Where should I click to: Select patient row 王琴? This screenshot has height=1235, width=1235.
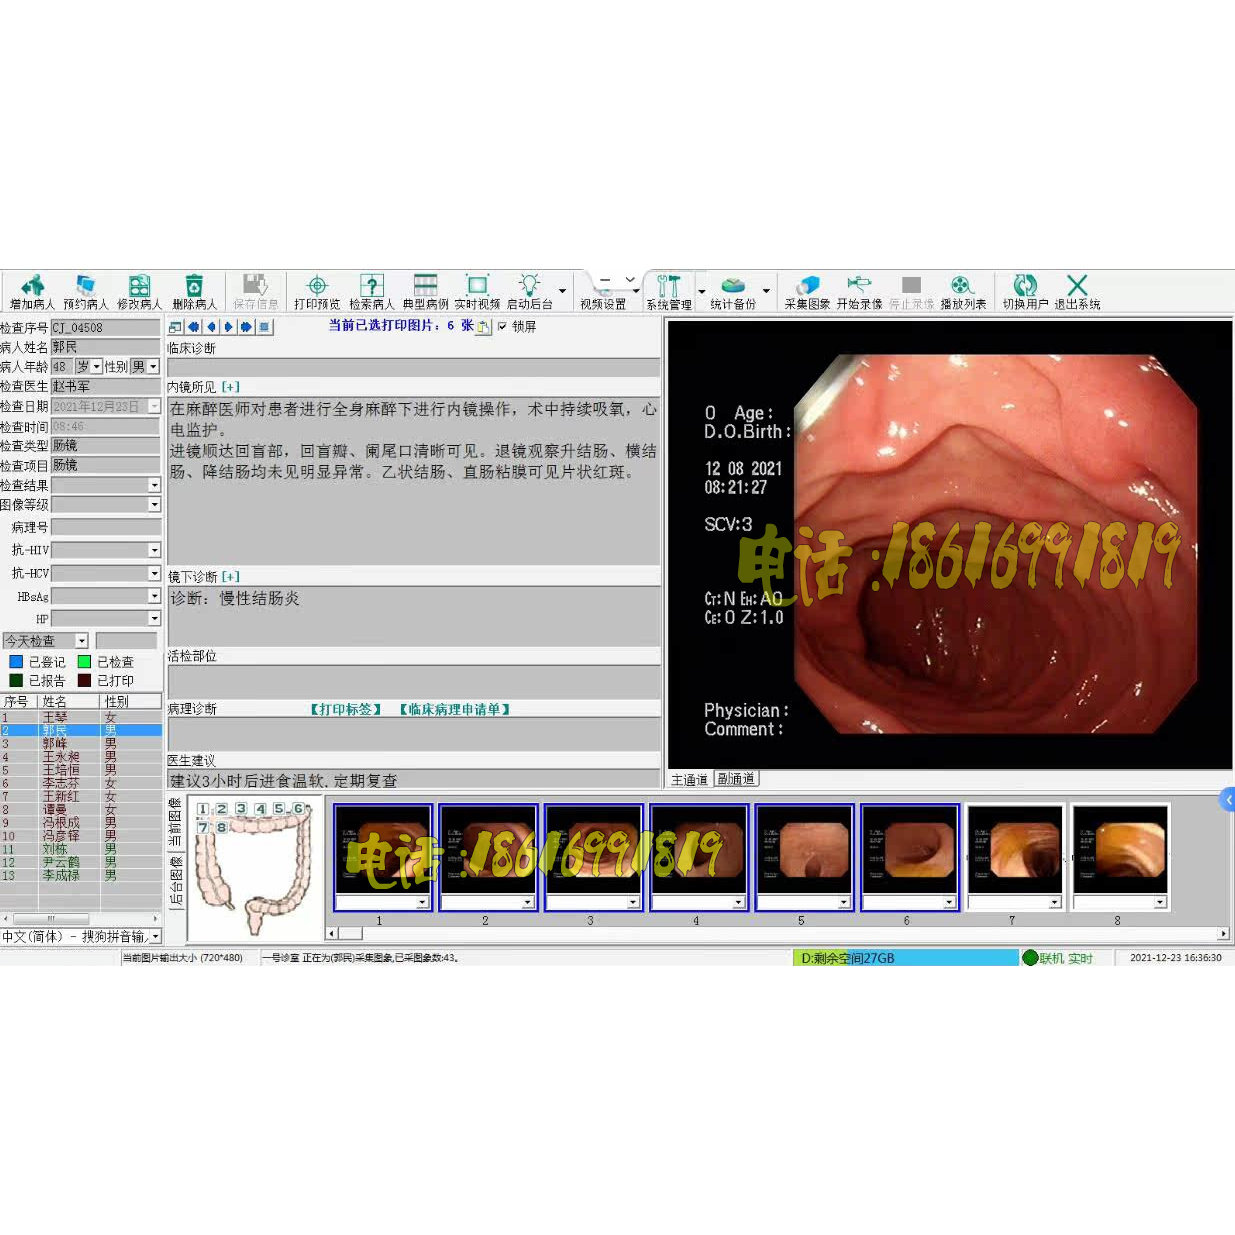click(x=80, y=718)
